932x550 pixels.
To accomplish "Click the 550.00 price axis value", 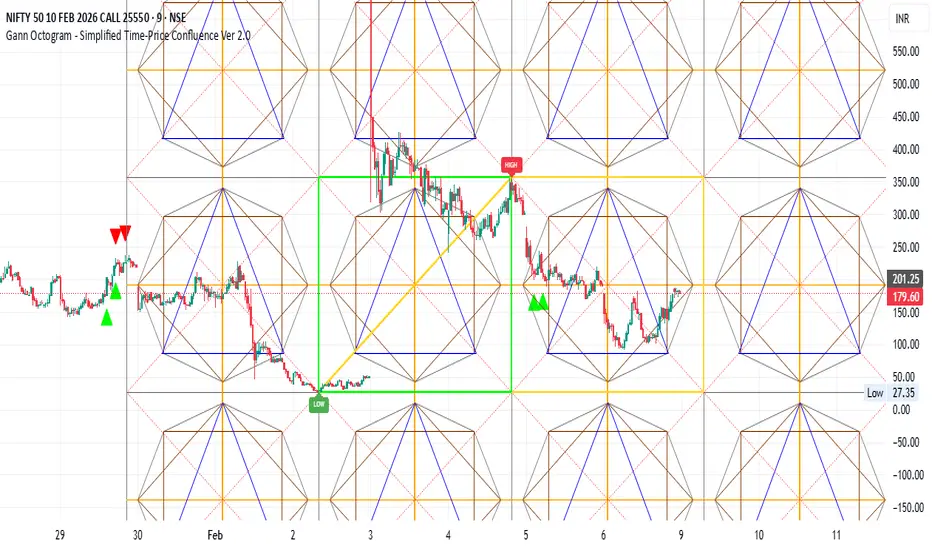I will coord(905,52).
